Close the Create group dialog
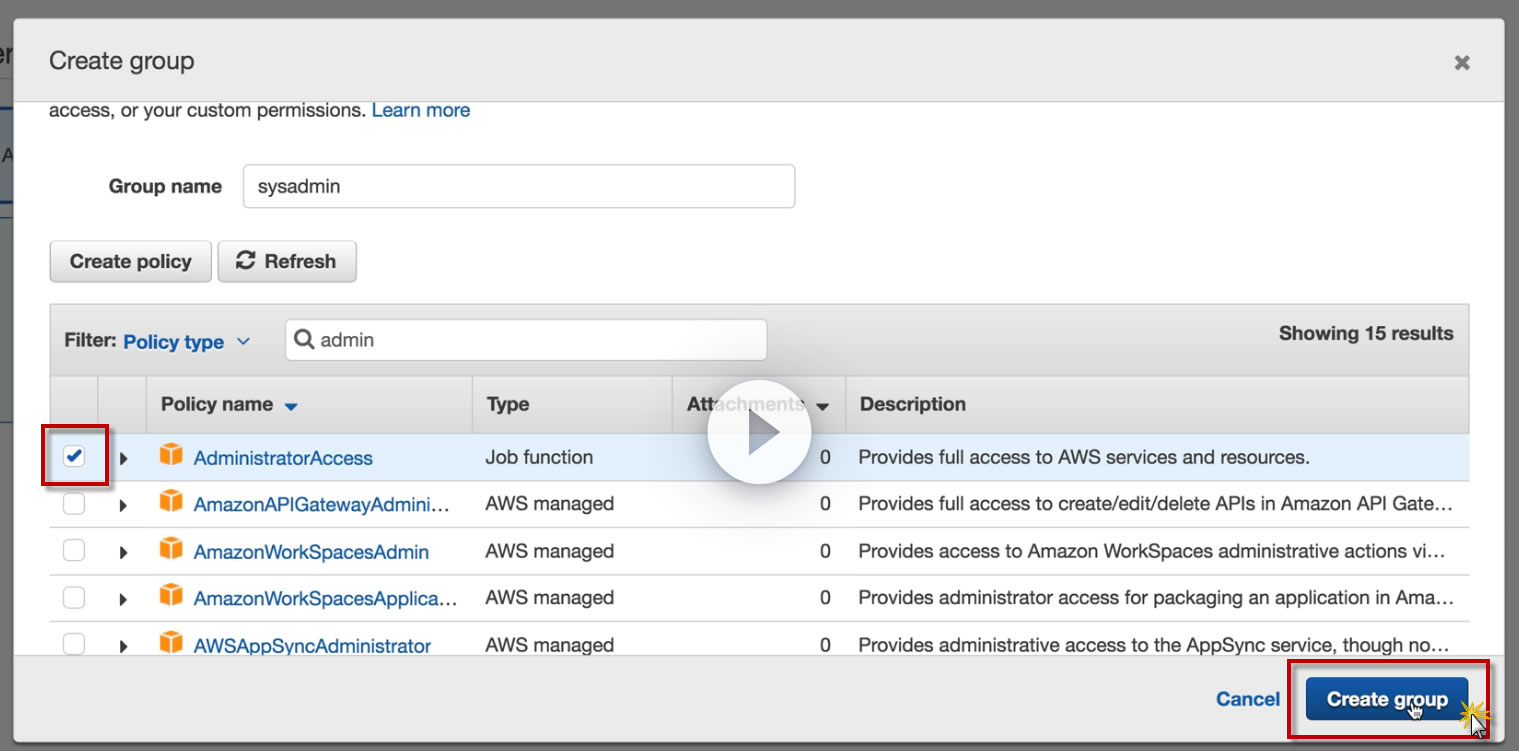The image size is (1519, 751). click(x=1461, y=62)
